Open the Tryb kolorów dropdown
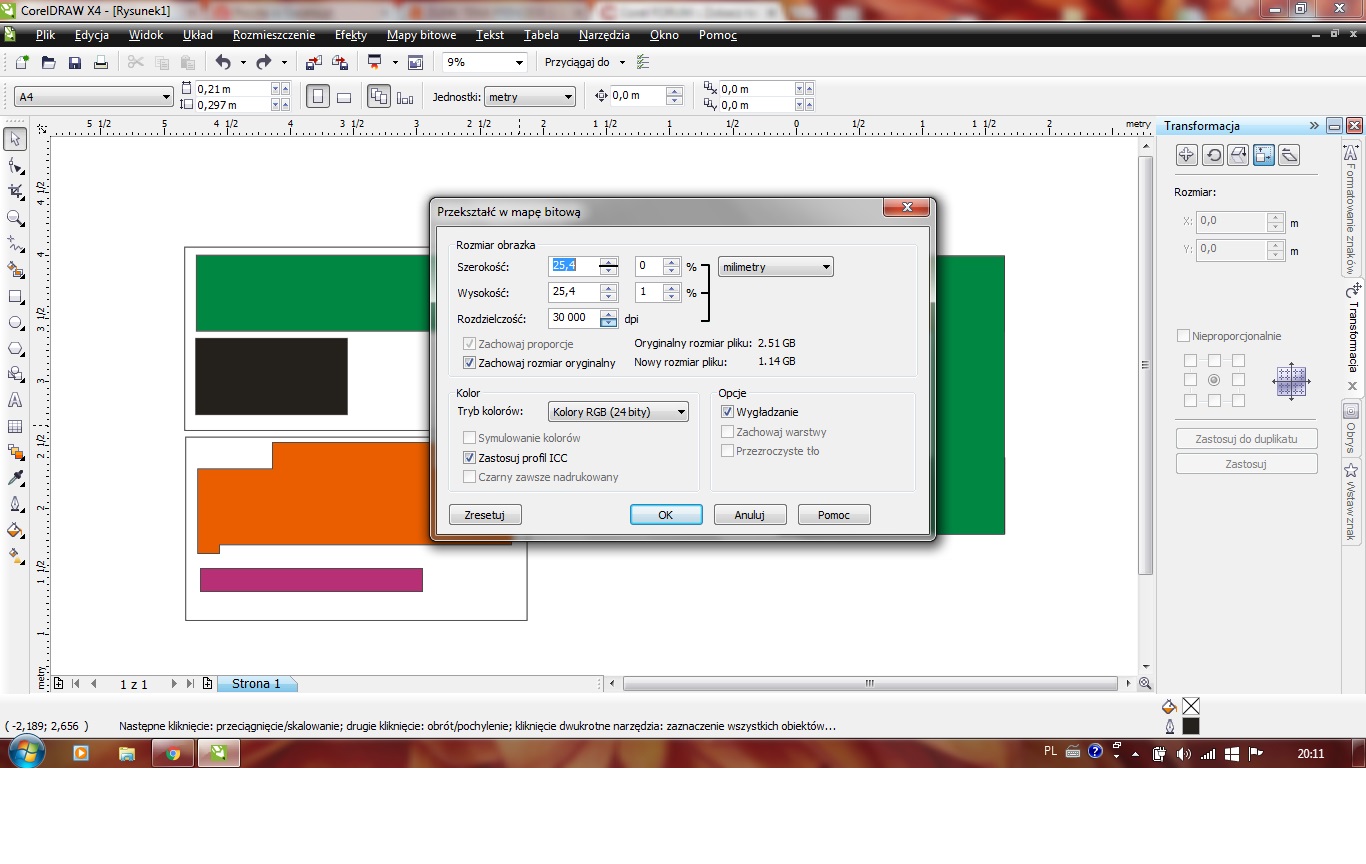 click(618, 412)
